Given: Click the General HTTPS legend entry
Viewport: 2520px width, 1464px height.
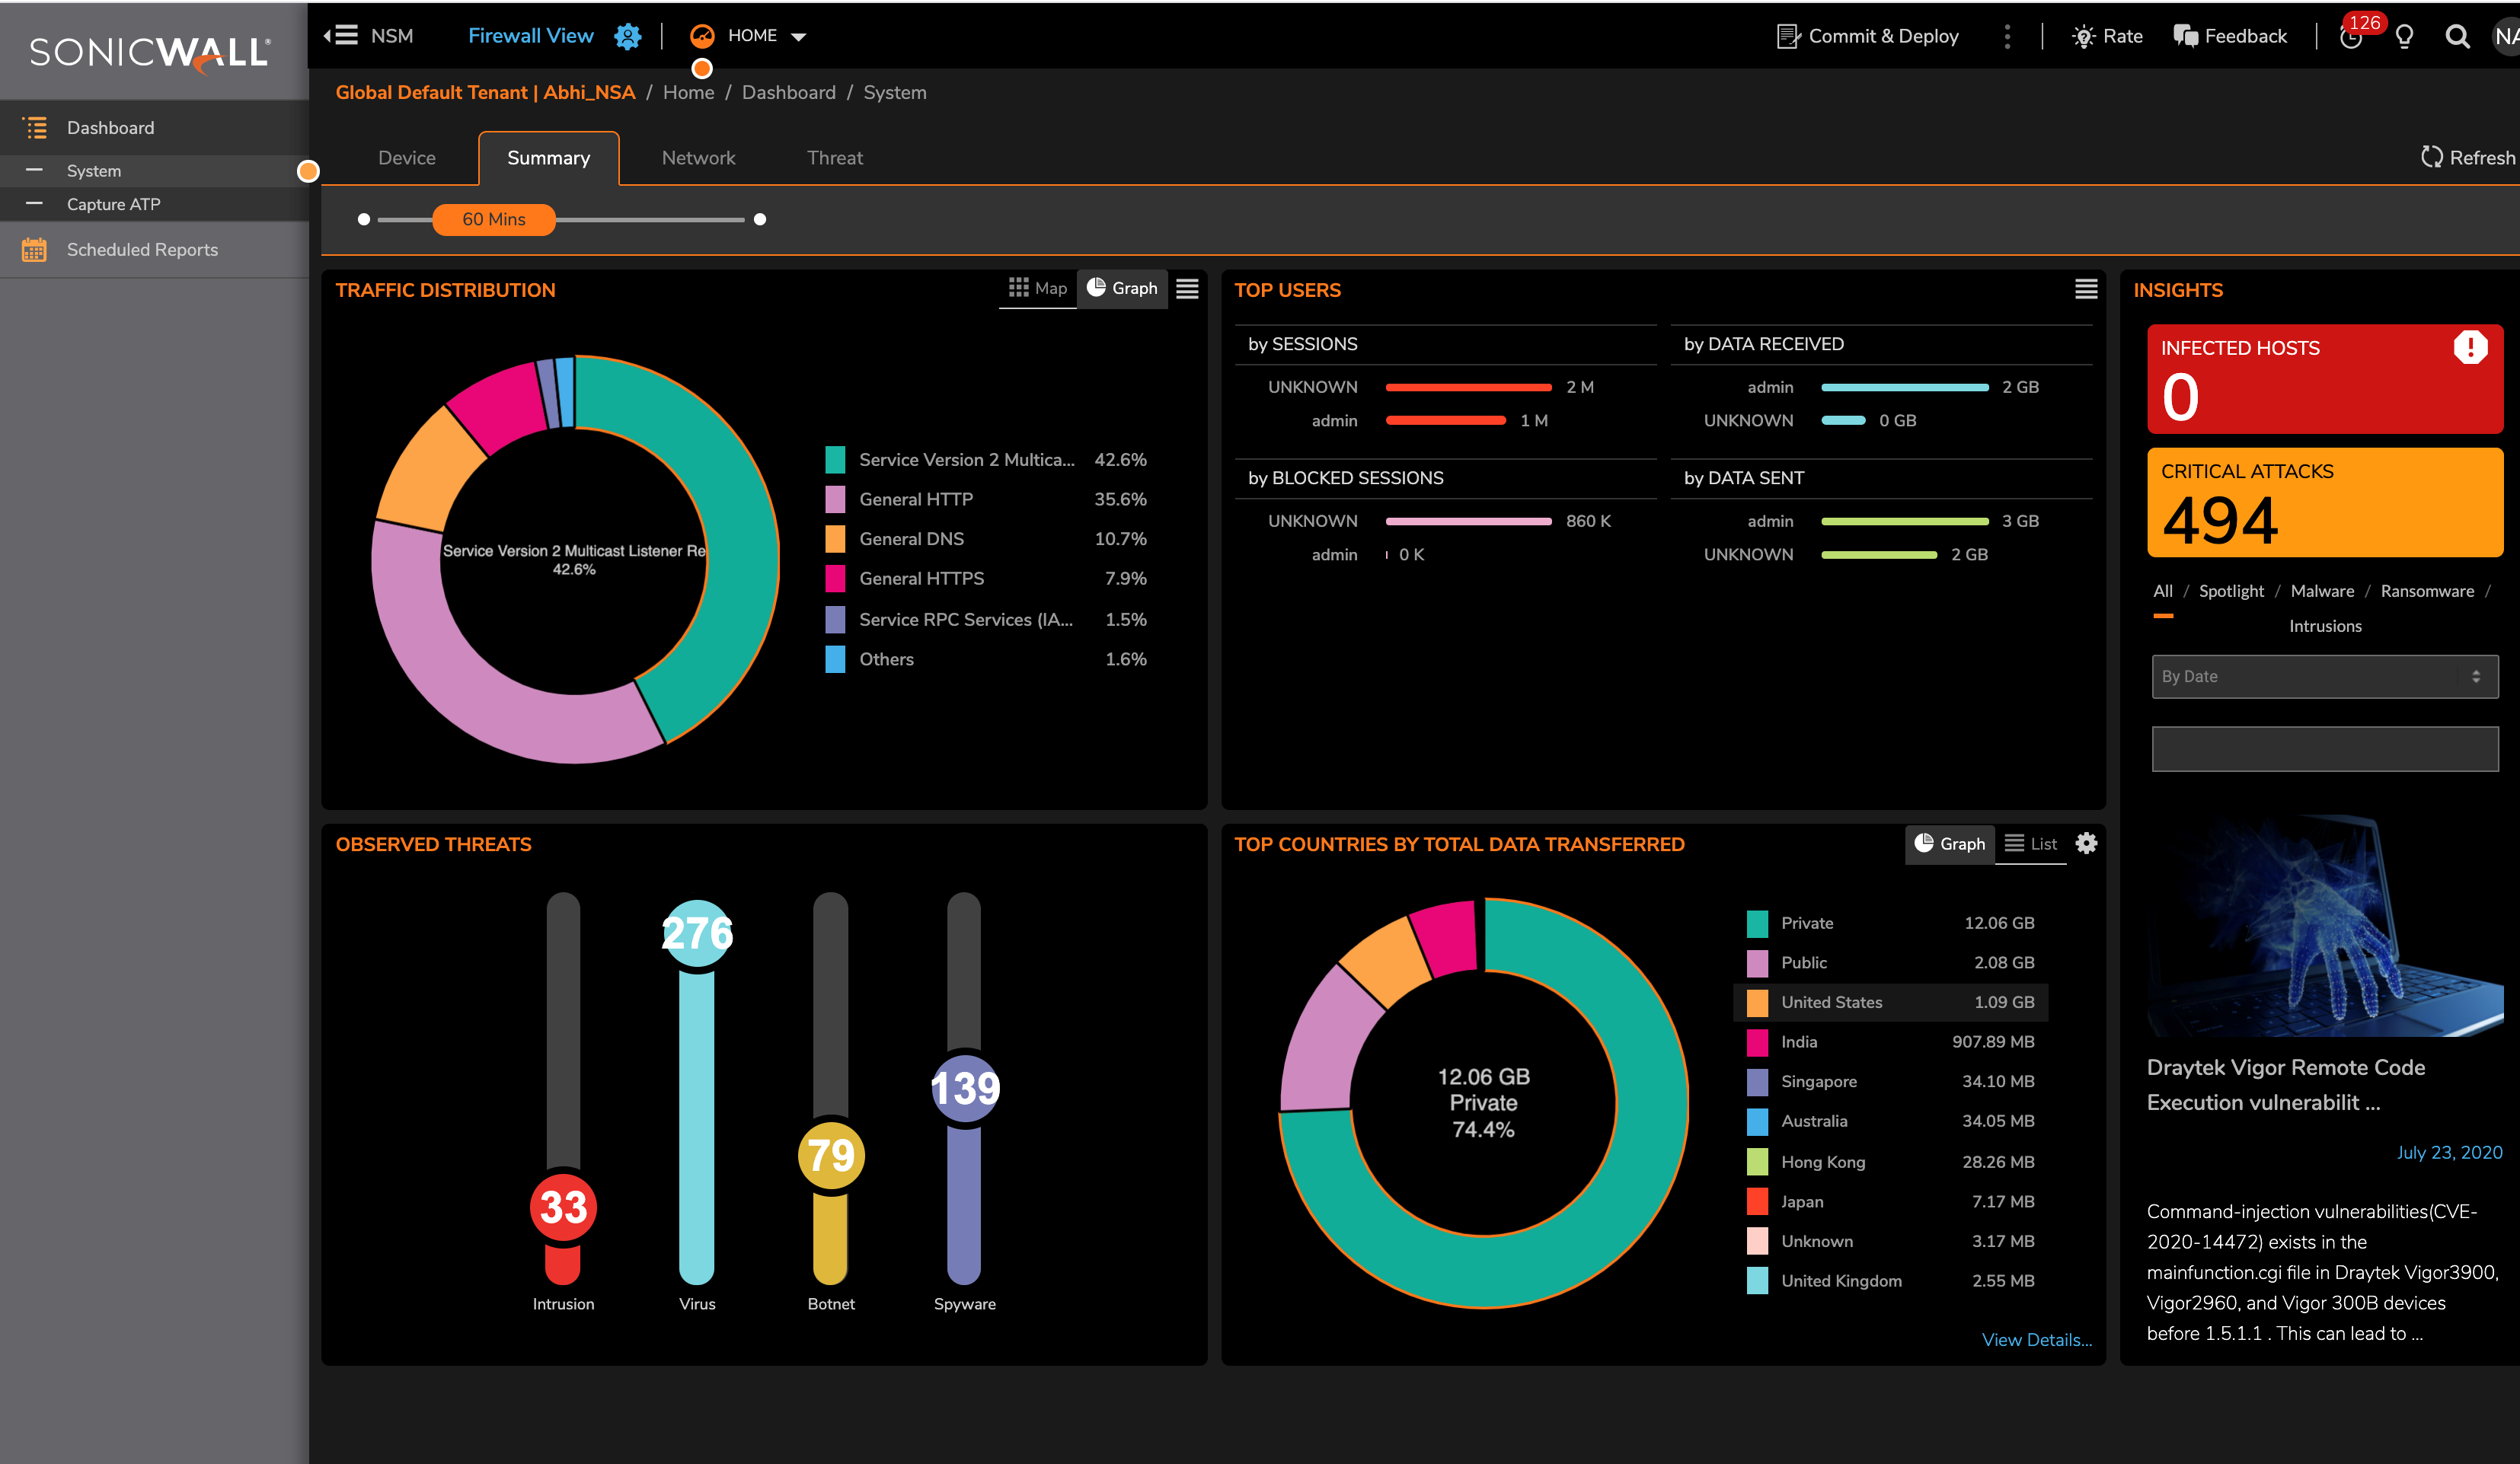Looking at the screenshot, I should pyautogui.click(x=986, y=579).
